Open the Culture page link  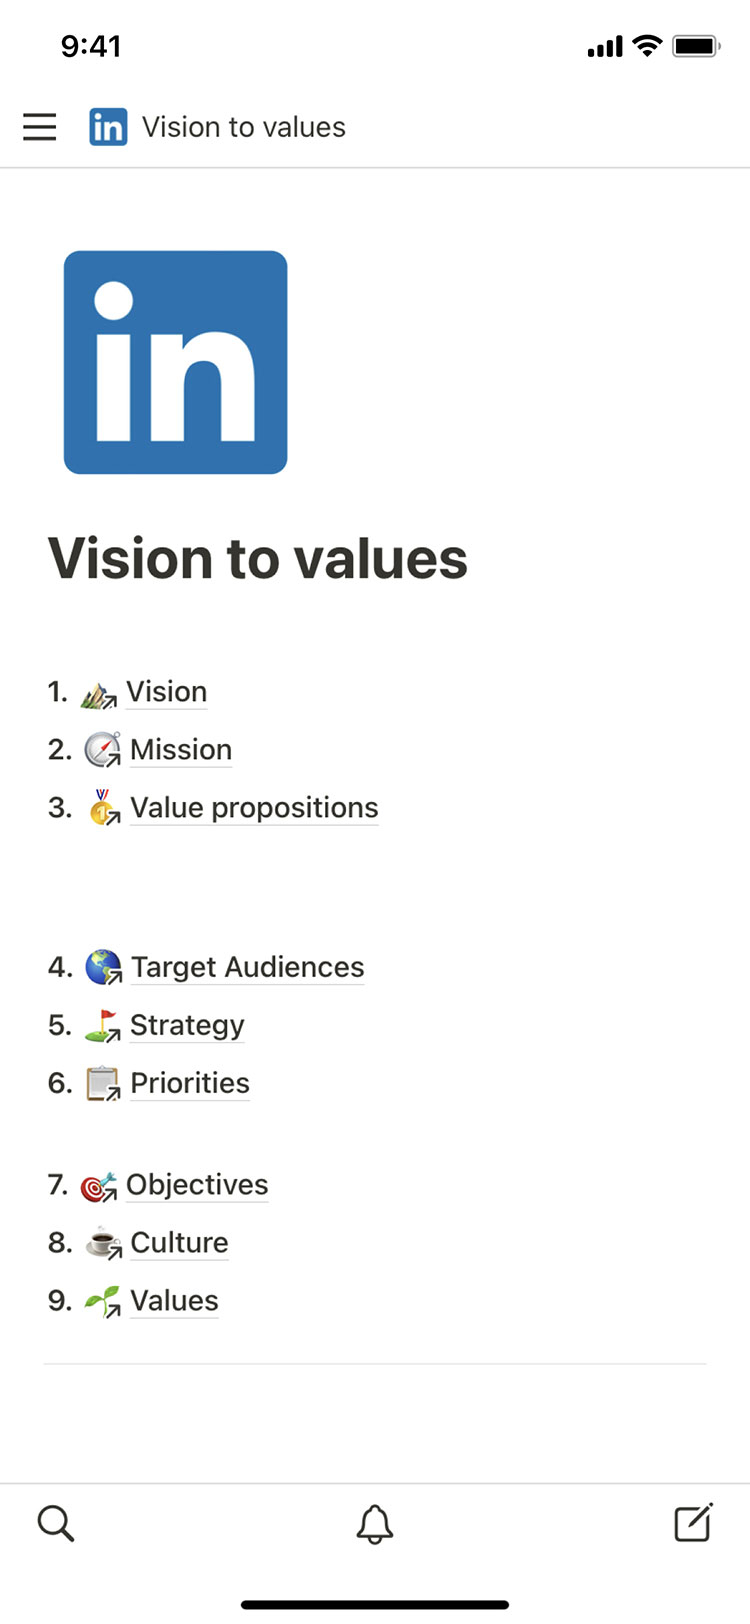coord(179,1243)
